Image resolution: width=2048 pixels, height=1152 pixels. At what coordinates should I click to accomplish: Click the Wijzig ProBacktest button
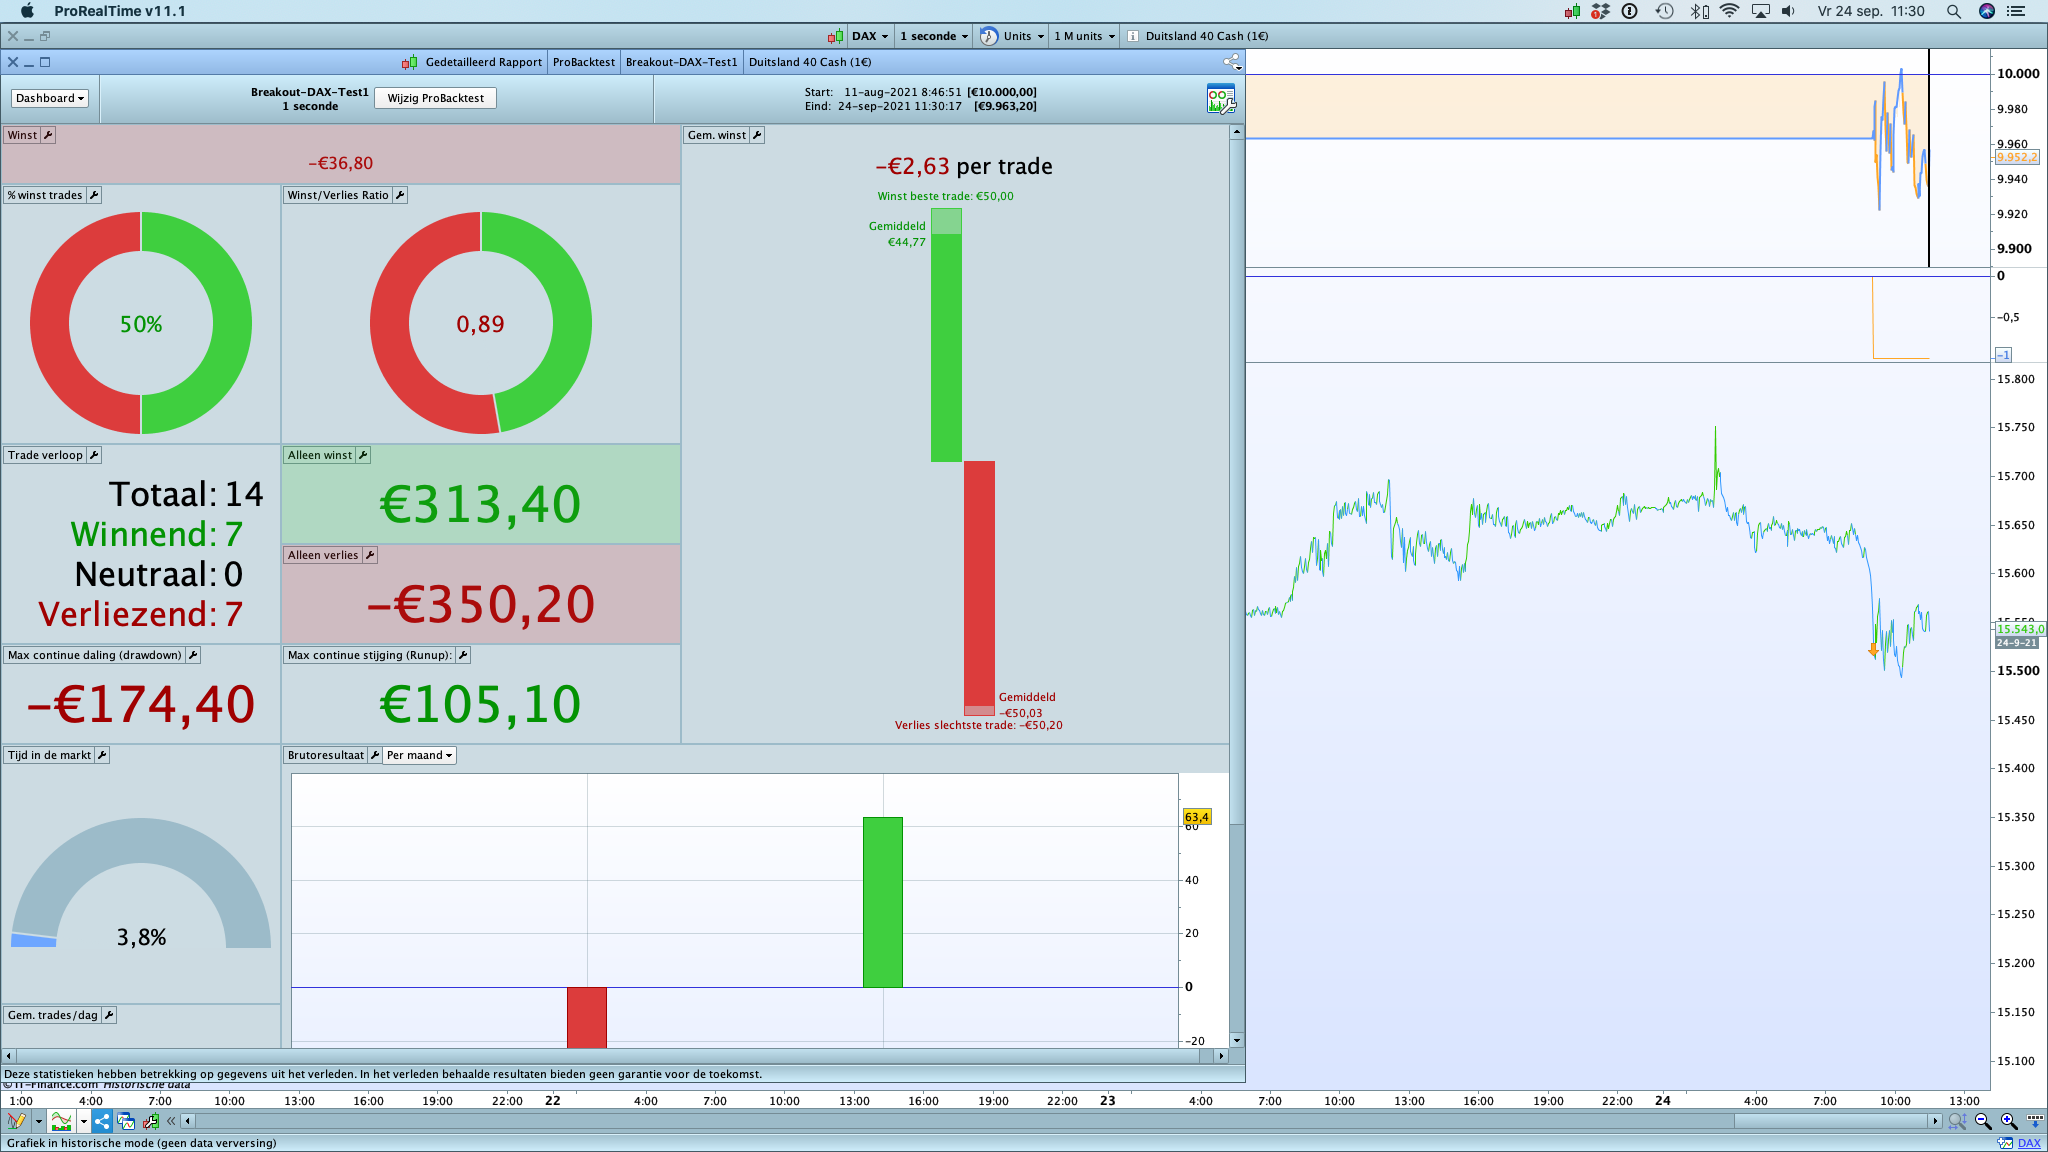435,98
